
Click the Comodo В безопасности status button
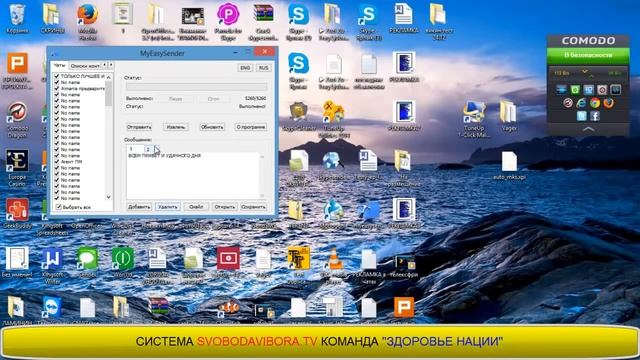tap(588, 55)
